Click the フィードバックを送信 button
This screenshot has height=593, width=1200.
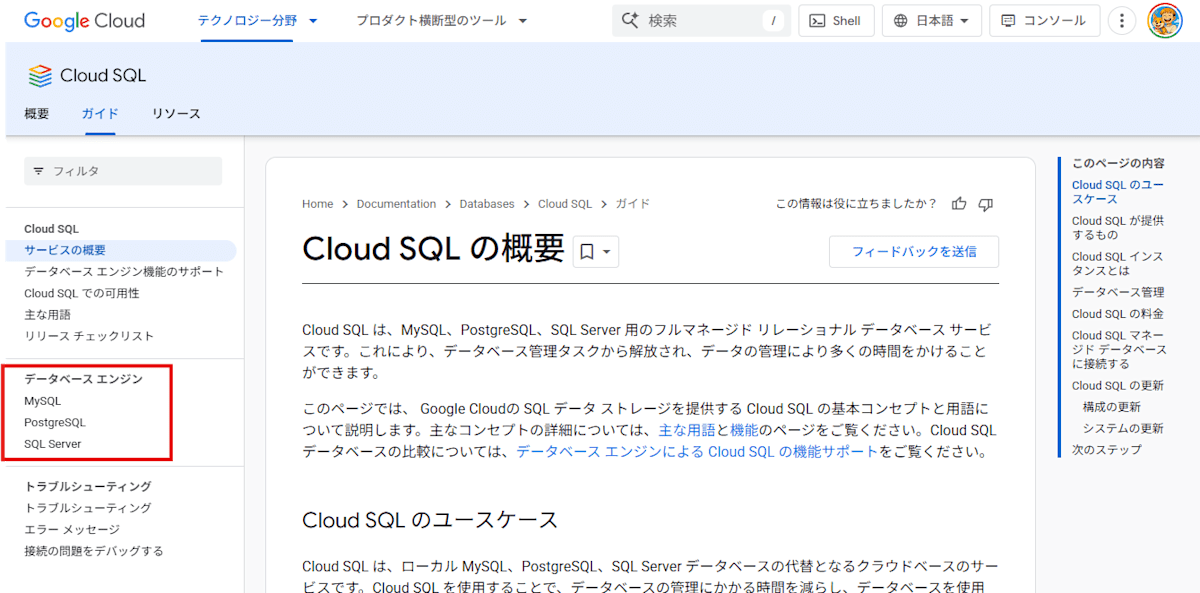coord(913,251)
